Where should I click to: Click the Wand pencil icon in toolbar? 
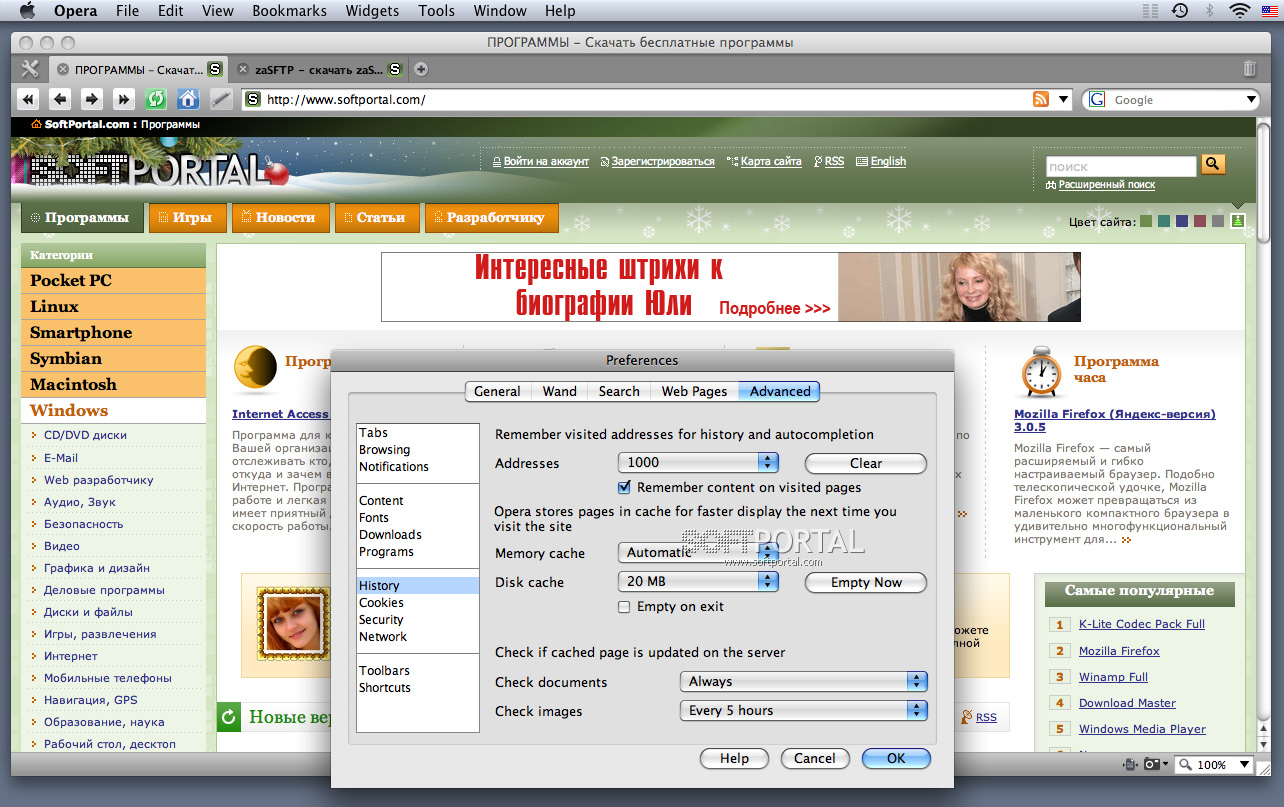220,99
